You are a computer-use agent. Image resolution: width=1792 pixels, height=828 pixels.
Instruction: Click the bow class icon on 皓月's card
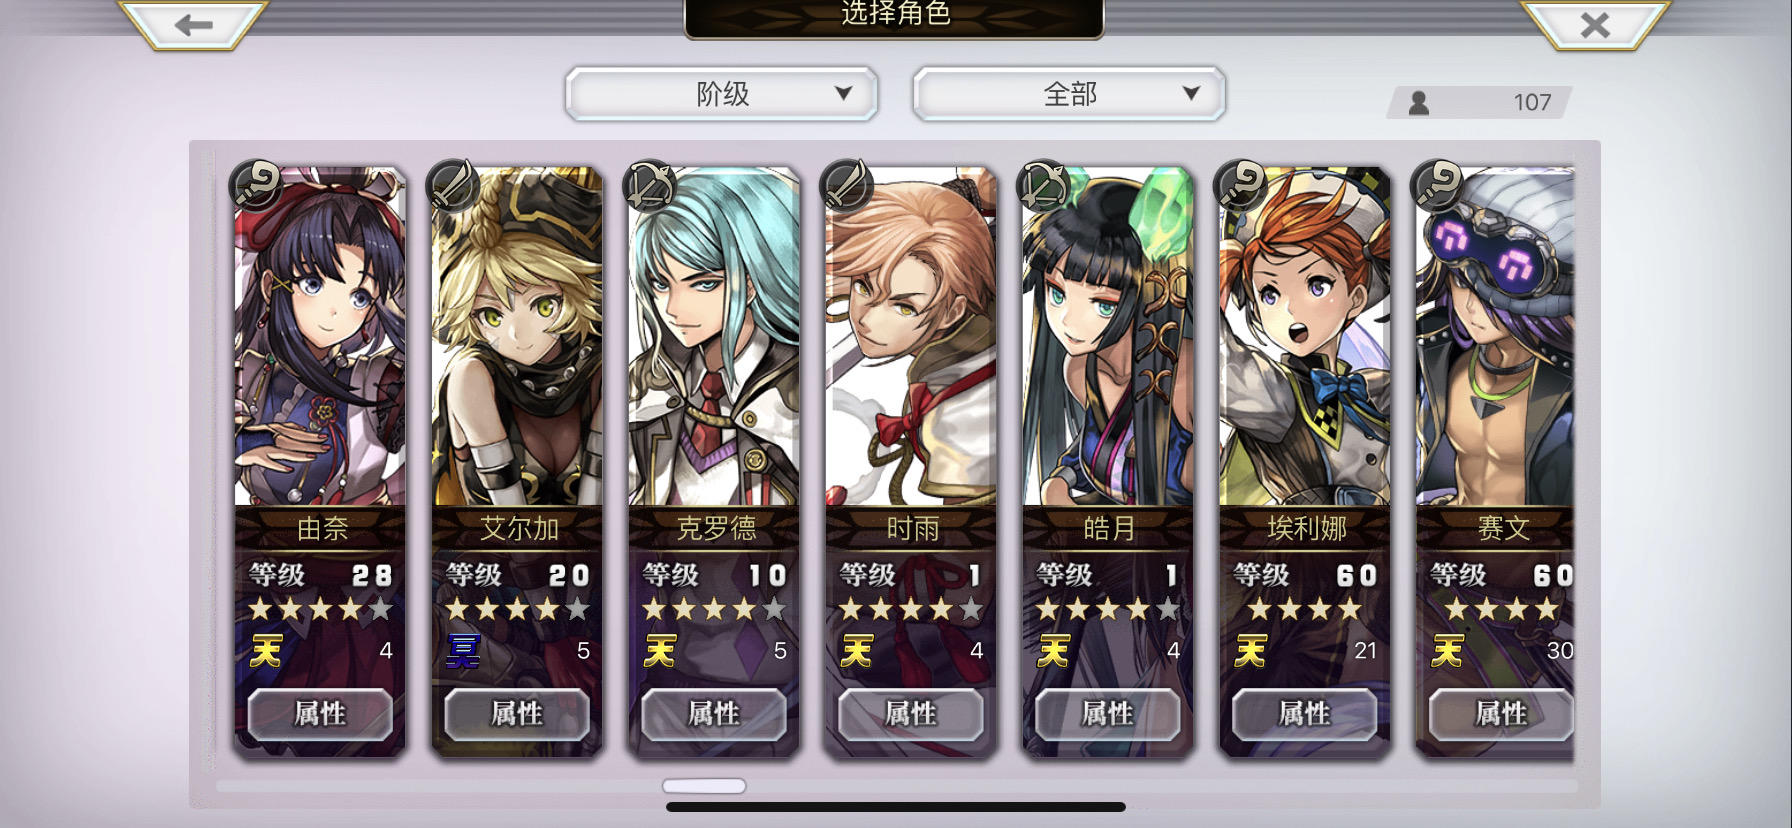tap(1045, 185)
